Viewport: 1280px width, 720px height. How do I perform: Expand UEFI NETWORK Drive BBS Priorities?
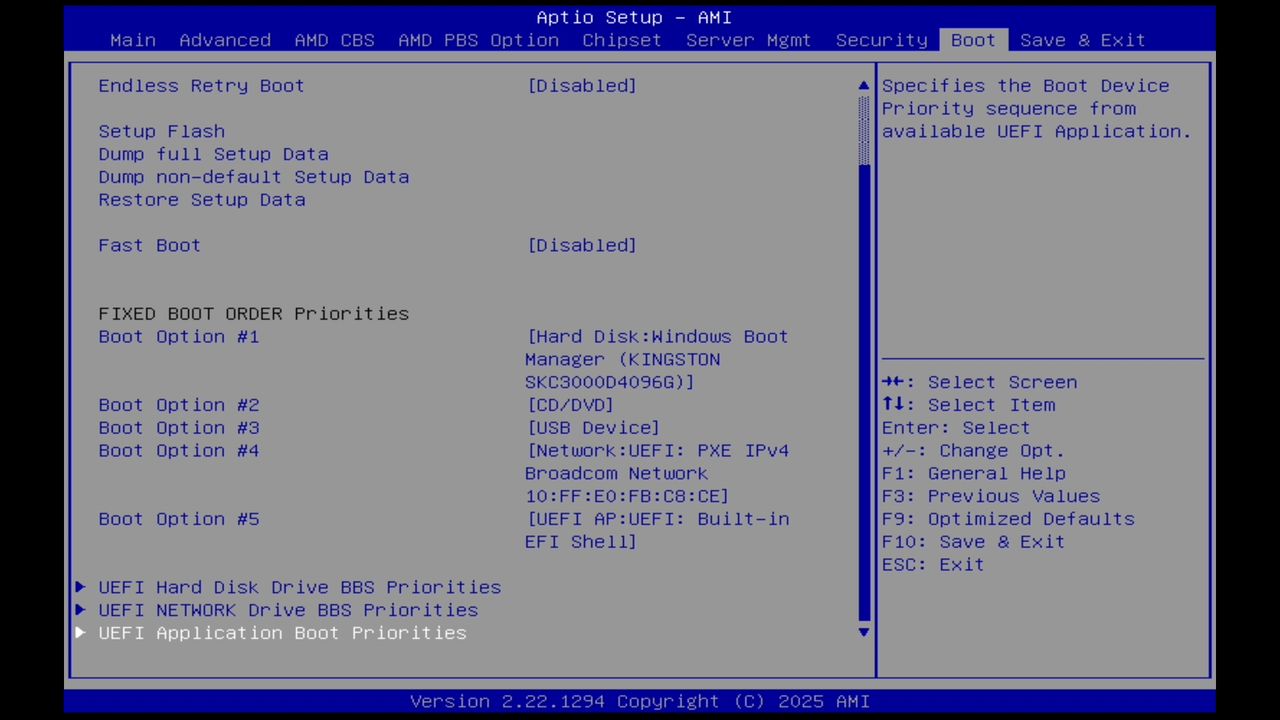(x=288, y=610)
